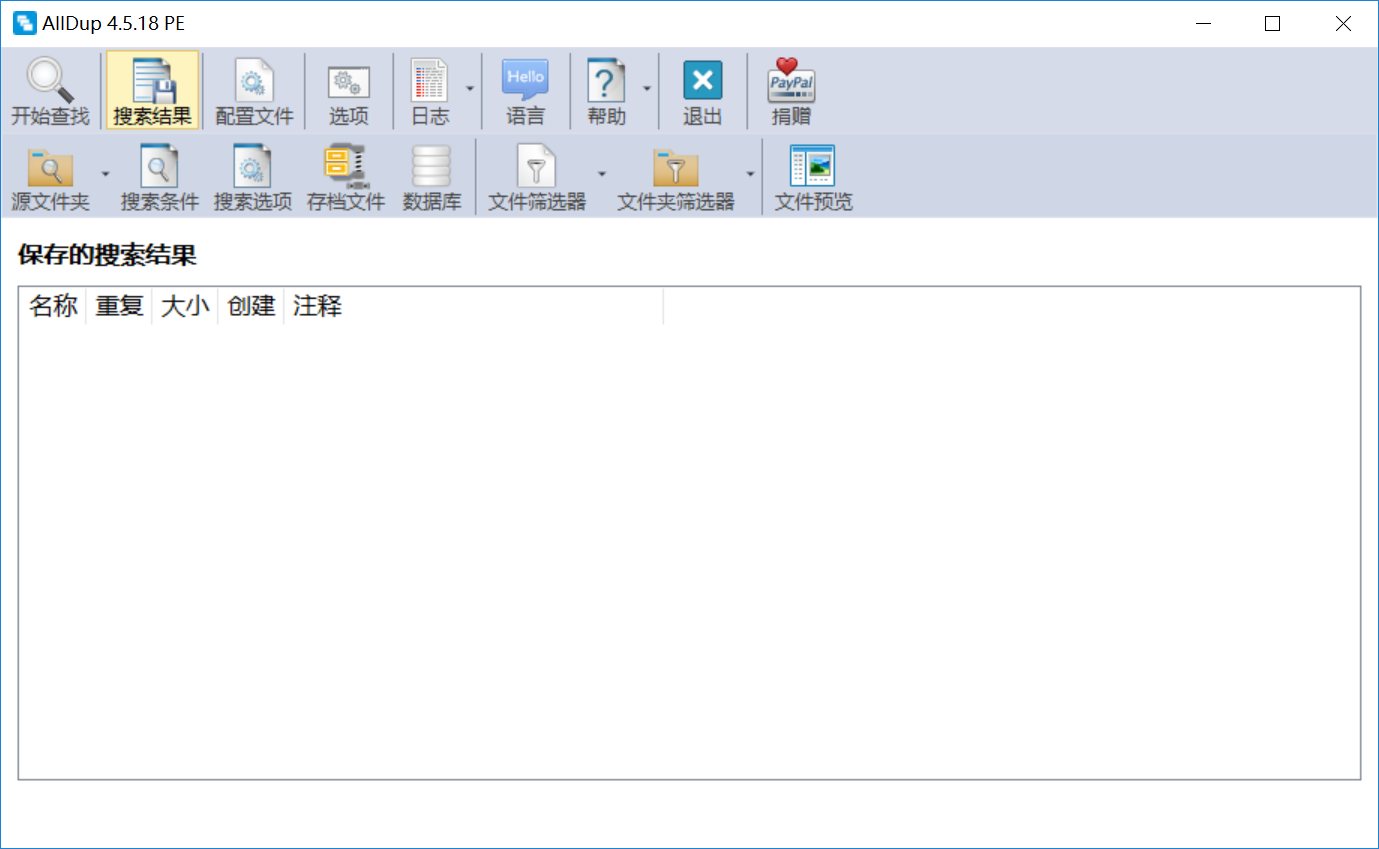Image resolution: width=1379 pixels, height=849 pixels.
Task: Sort by the 名称 column header
Action: point(53,306)
